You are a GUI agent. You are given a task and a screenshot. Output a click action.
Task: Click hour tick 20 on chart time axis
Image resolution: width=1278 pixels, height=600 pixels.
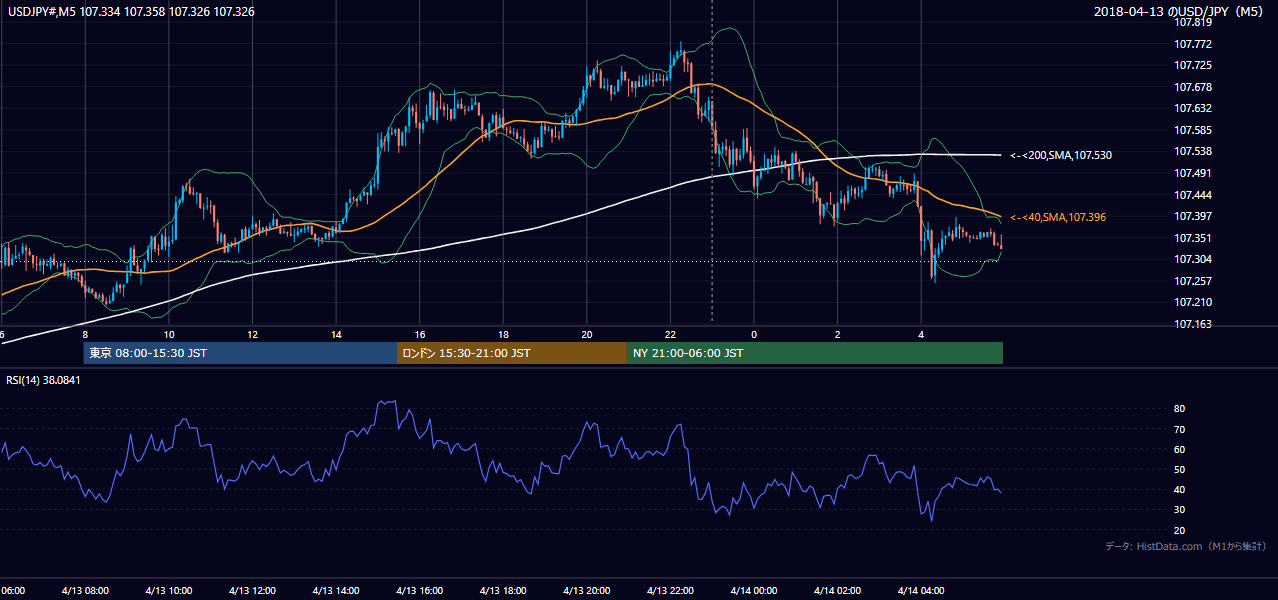587,335
